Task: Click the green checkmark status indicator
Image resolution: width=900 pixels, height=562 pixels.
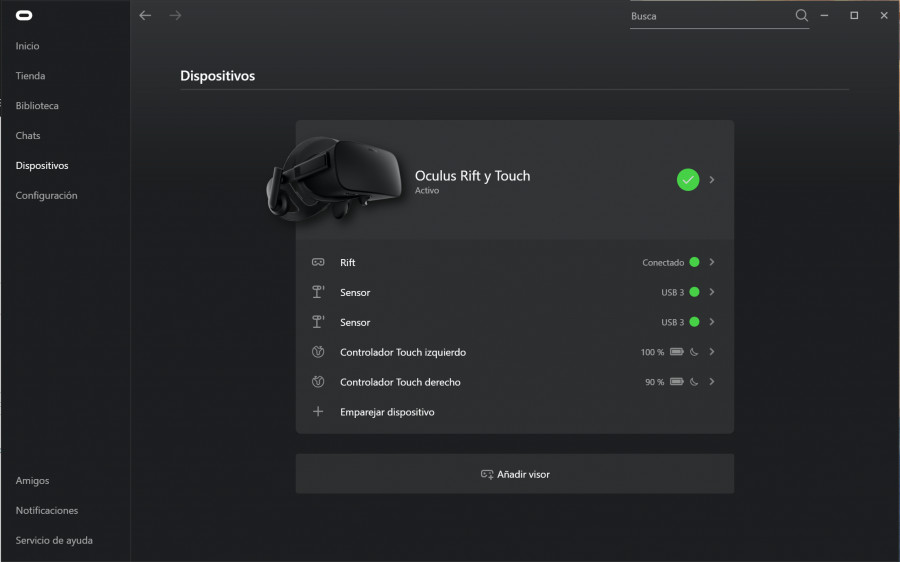Action: click(688, 180)
